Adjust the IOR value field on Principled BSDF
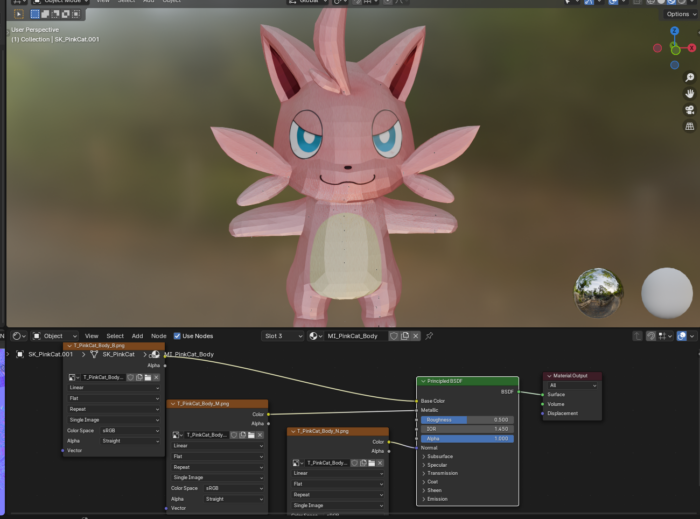The width and height of the screenshot is (700, 519). [x=467, y=429]
